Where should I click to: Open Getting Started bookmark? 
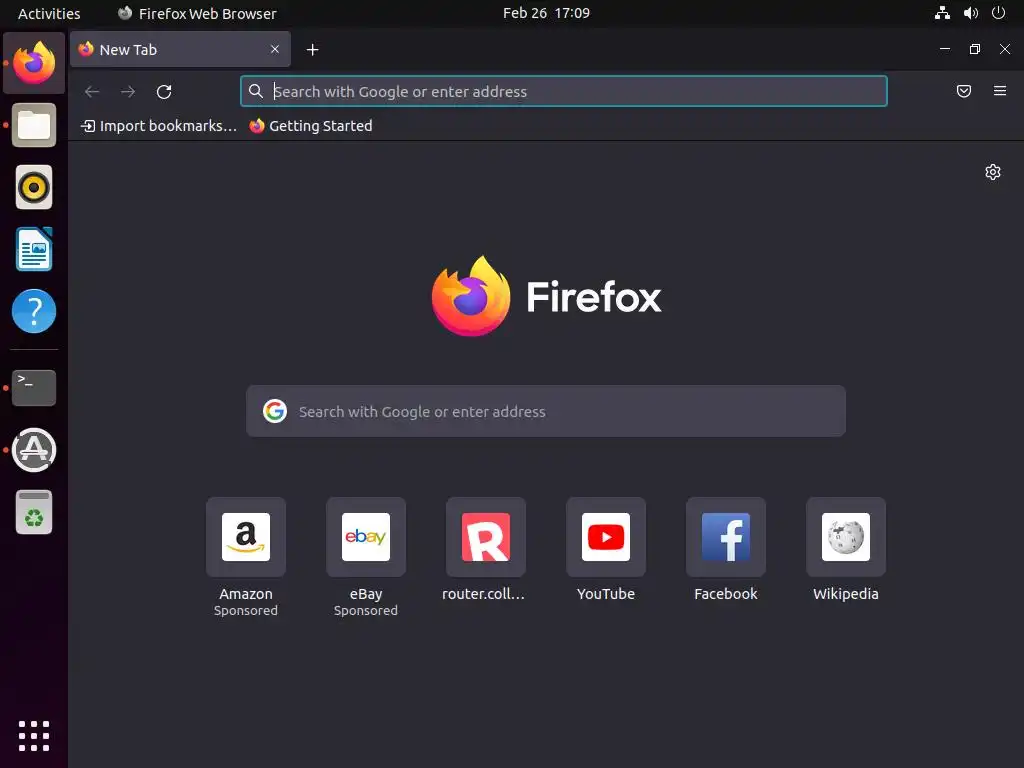pyautogui.click(x=311, y=126)
